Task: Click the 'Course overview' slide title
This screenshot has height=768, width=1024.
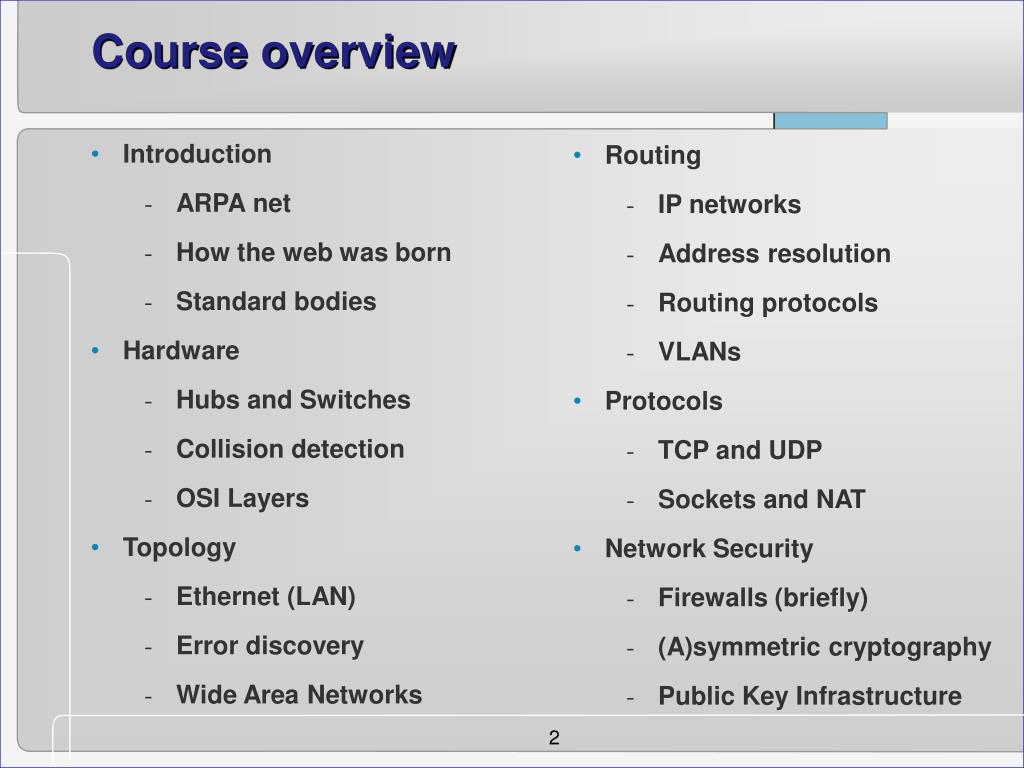Action: click(x=274, y=52)
